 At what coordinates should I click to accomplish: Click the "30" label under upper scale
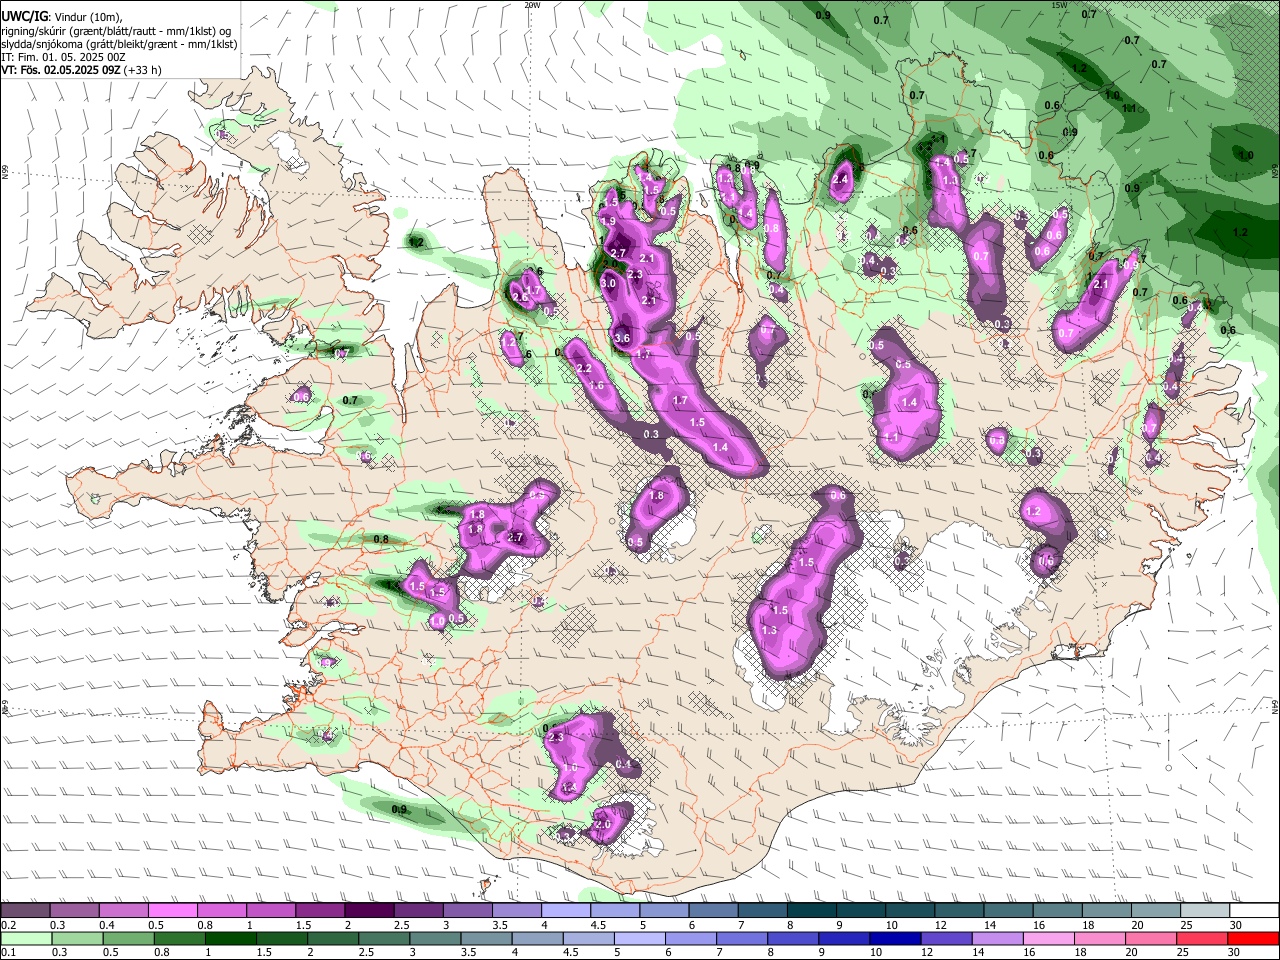click(1236, 925)
